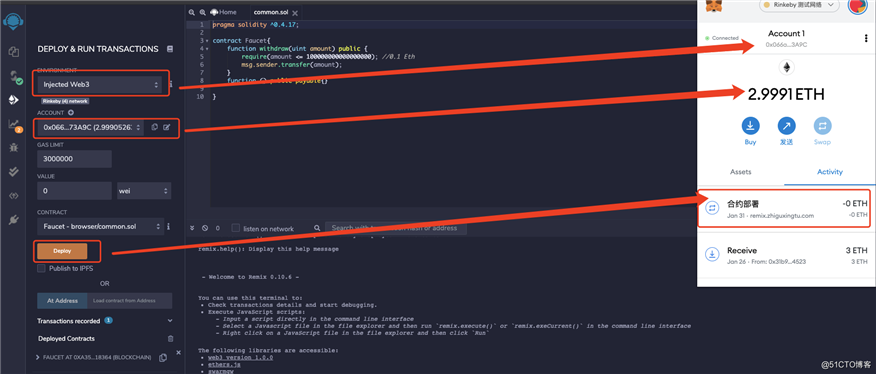Open the 合约部署 contract deployment activity entry
876x374 pixels.
click(787, 209)
